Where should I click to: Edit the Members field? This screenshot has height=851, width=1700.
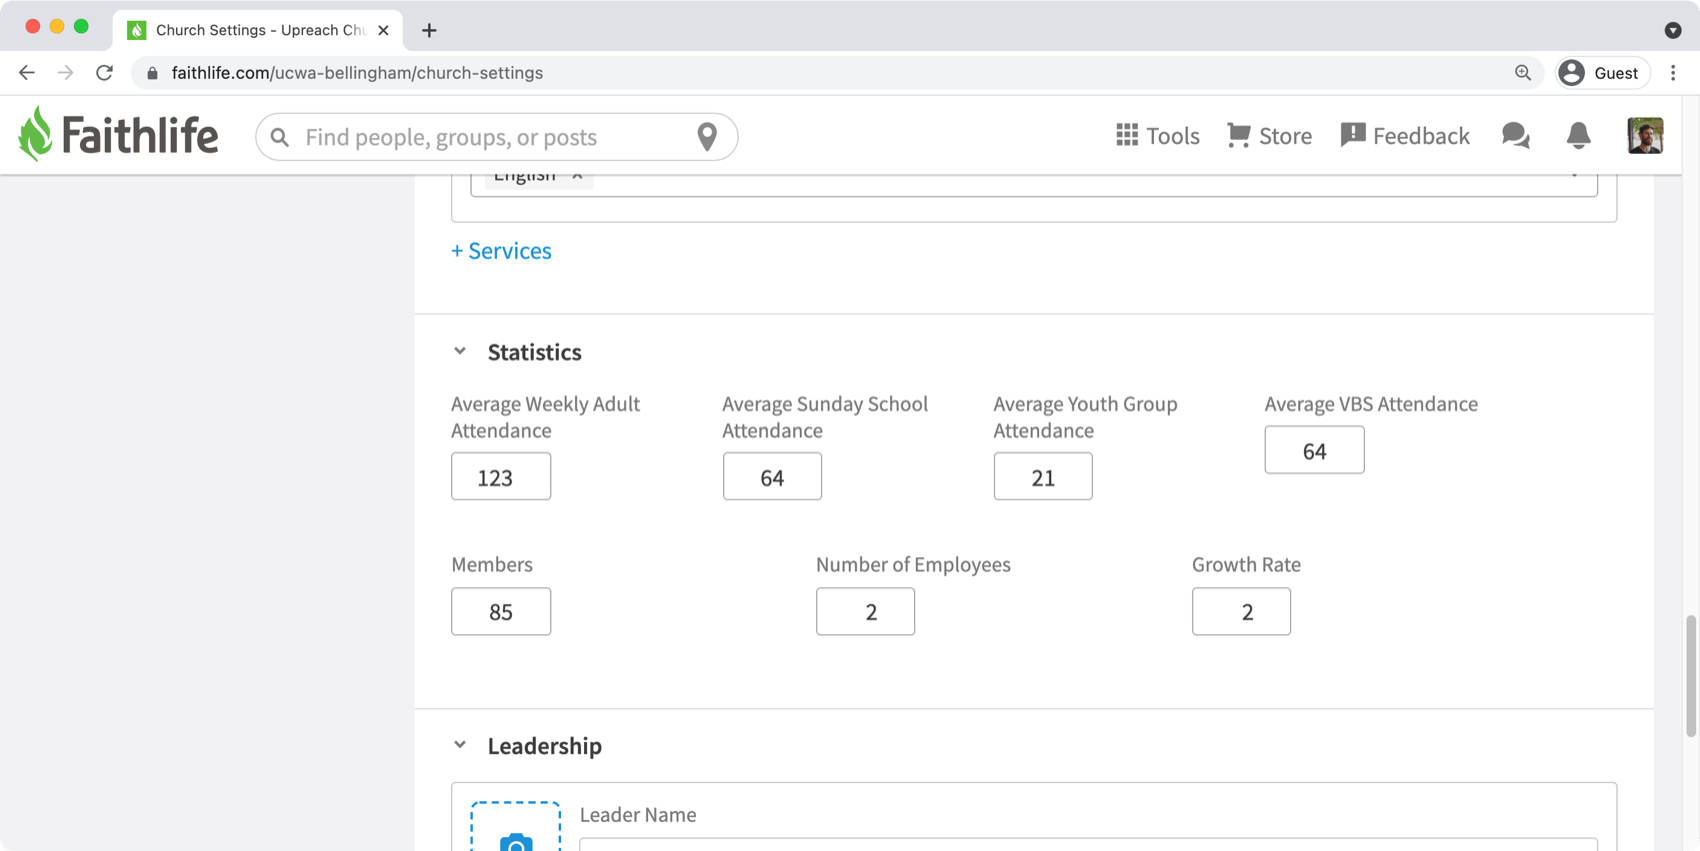[x=501, y=611]
